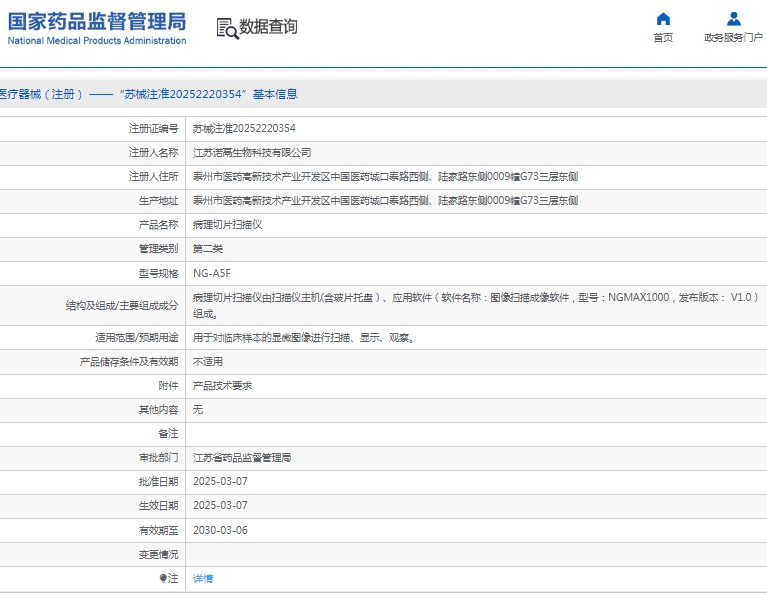Click the 生产地址 address value
Viewport: 767px width, 595px height.
point(385,201)
